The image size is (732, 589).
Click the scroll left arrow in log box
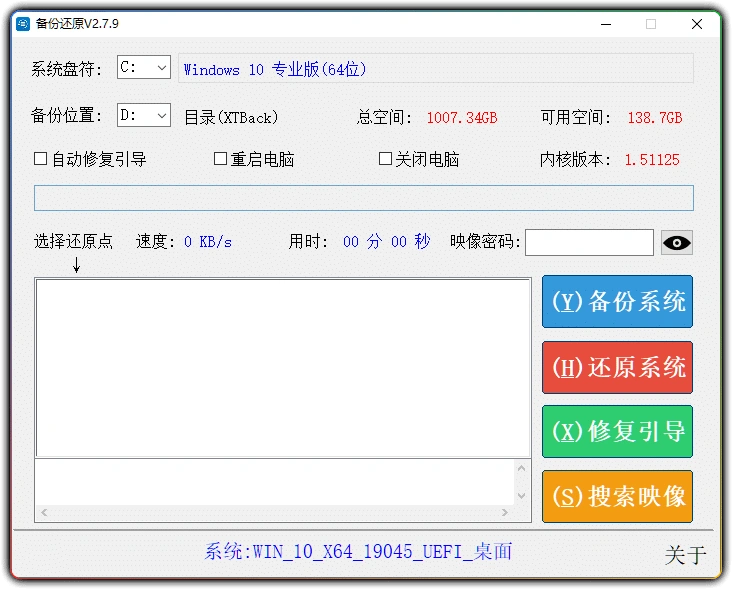click(x=44, y=512)
